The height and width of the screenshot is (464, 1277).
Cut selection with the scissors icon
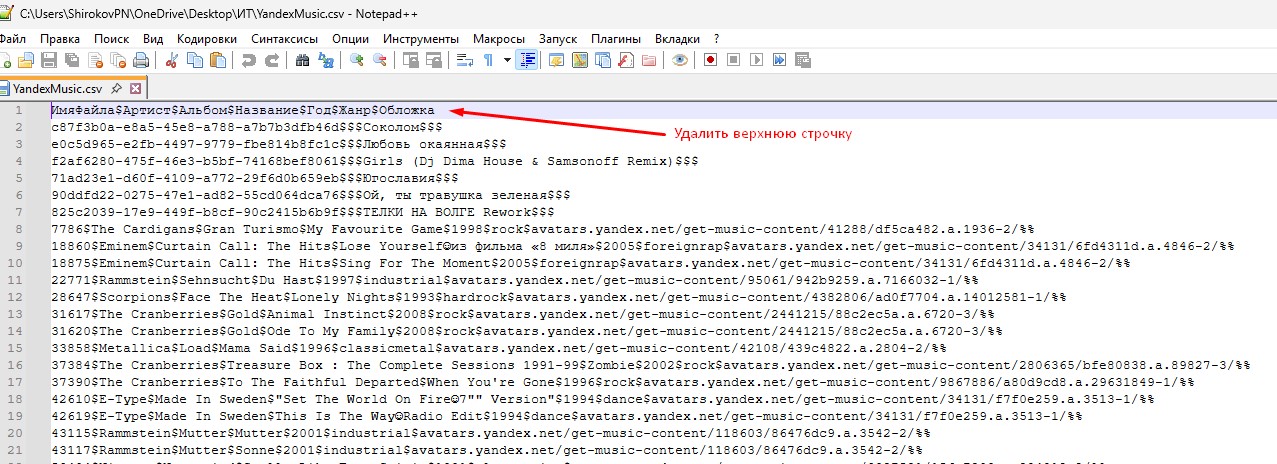[171, 60]
